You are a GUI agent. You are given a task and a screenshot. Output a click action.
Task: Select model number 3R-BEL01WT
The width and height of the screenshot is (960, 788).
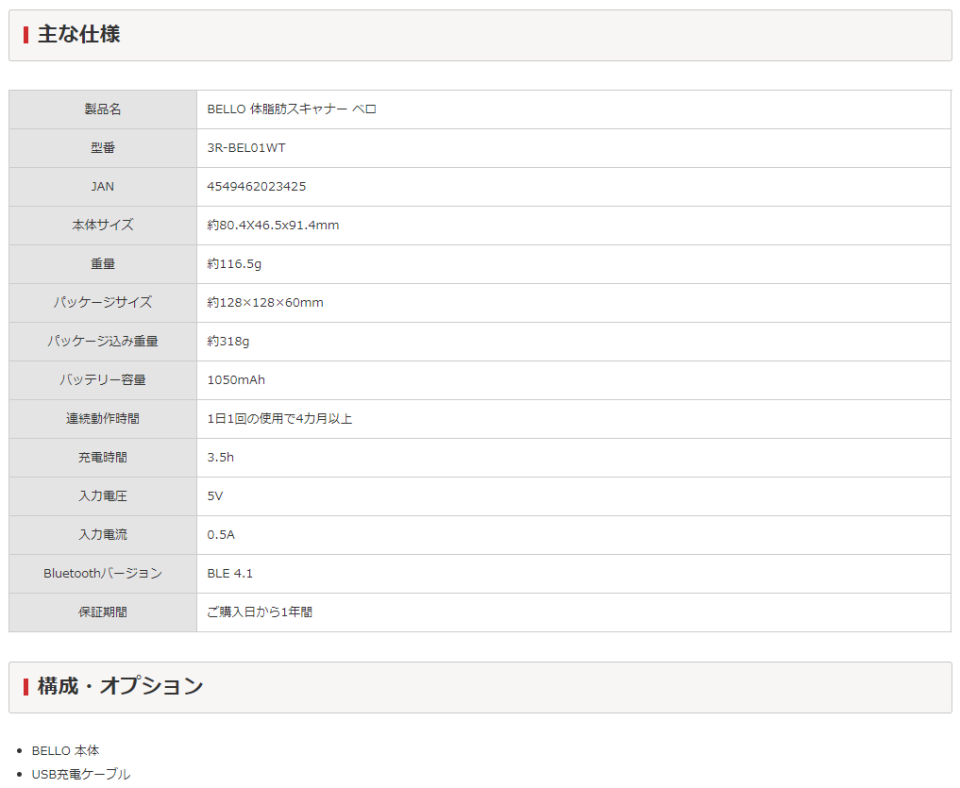246,148
